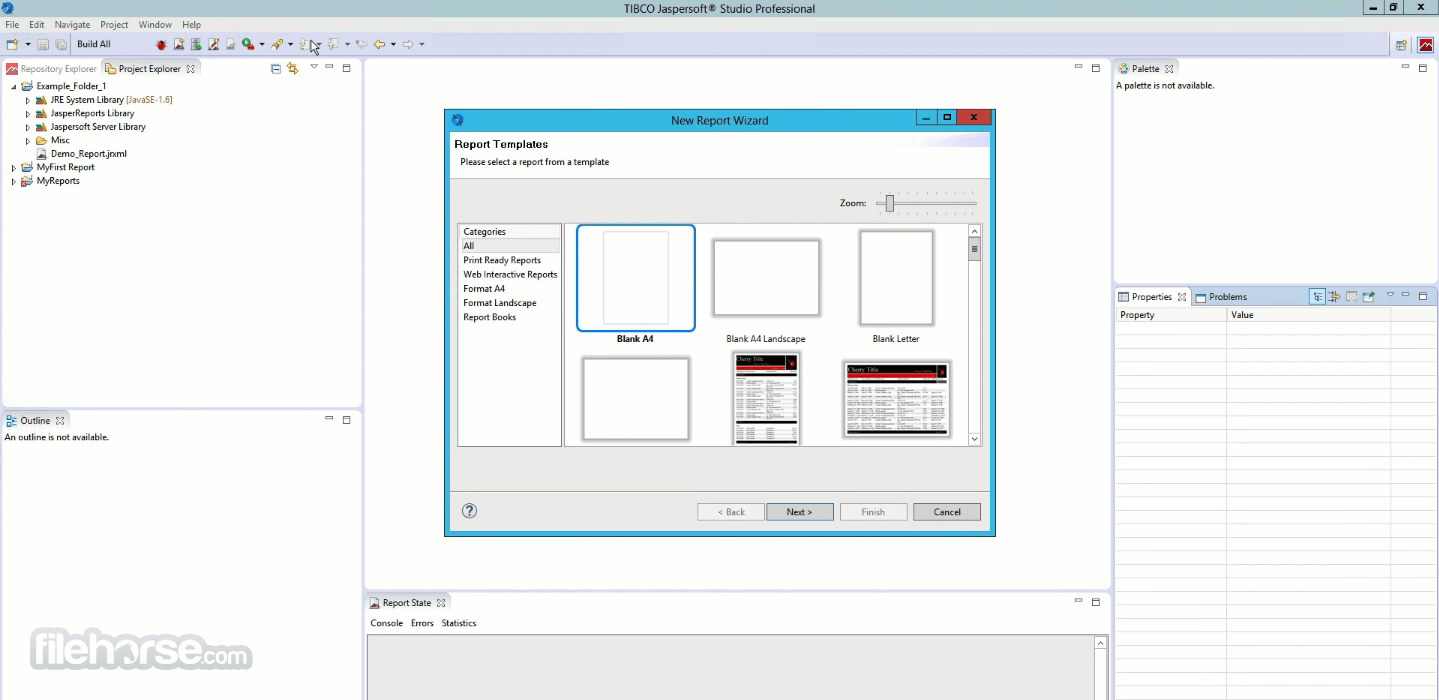Click the Next button in wizard
This screenshot has height=700, width=1439.
pos(799,512)
